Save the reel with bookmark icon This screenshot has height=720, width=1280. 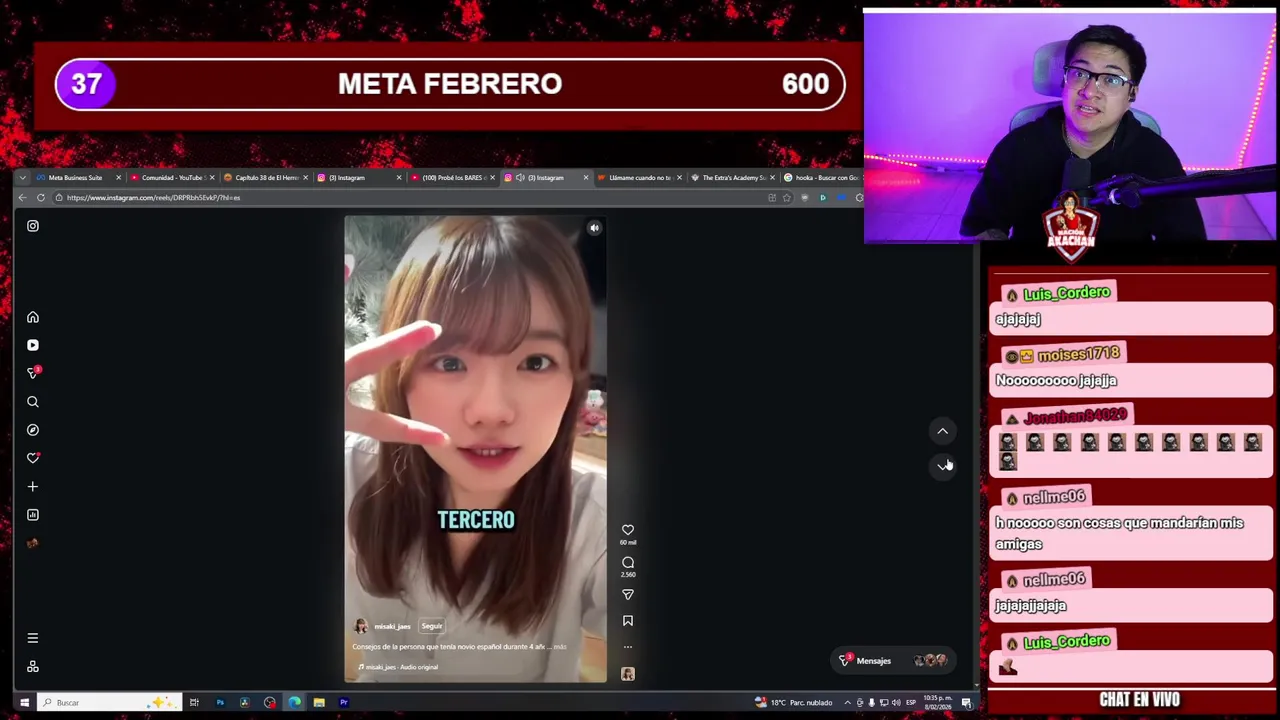pos(628,621)
